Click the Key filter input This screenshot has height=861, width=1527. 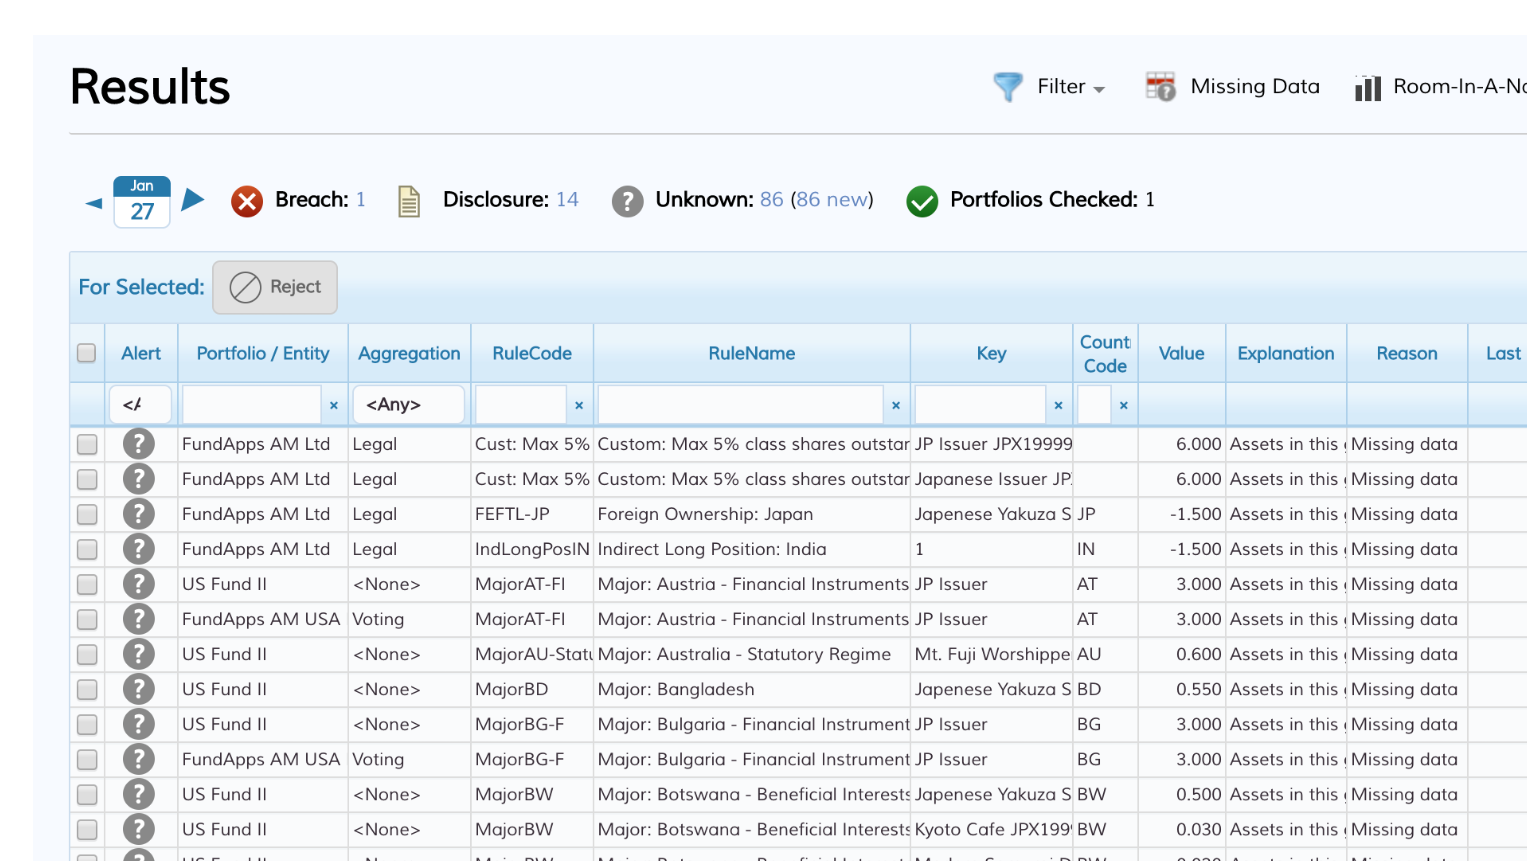pos(980,405)
